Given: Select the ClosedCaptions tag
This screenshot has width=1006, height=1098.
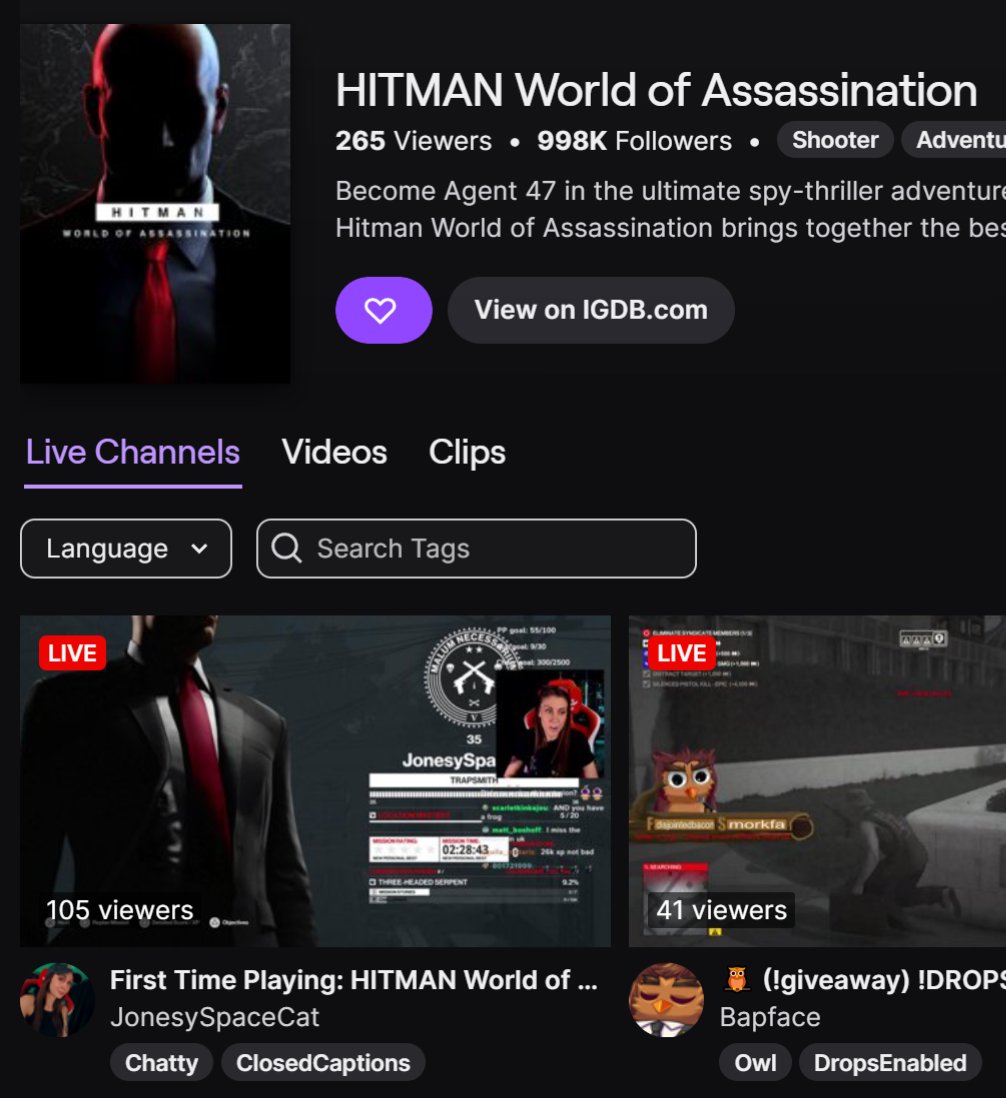Looking at the screenshot, I should pos(323,1063).
